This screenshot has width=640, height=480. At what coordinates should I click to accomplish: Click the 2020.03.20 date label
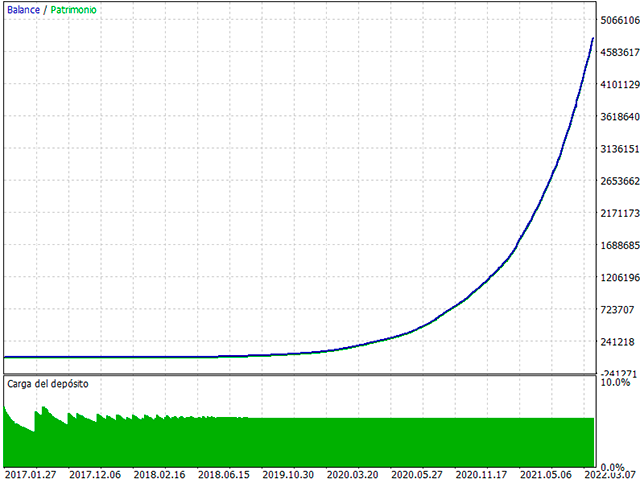pos(353,475)
